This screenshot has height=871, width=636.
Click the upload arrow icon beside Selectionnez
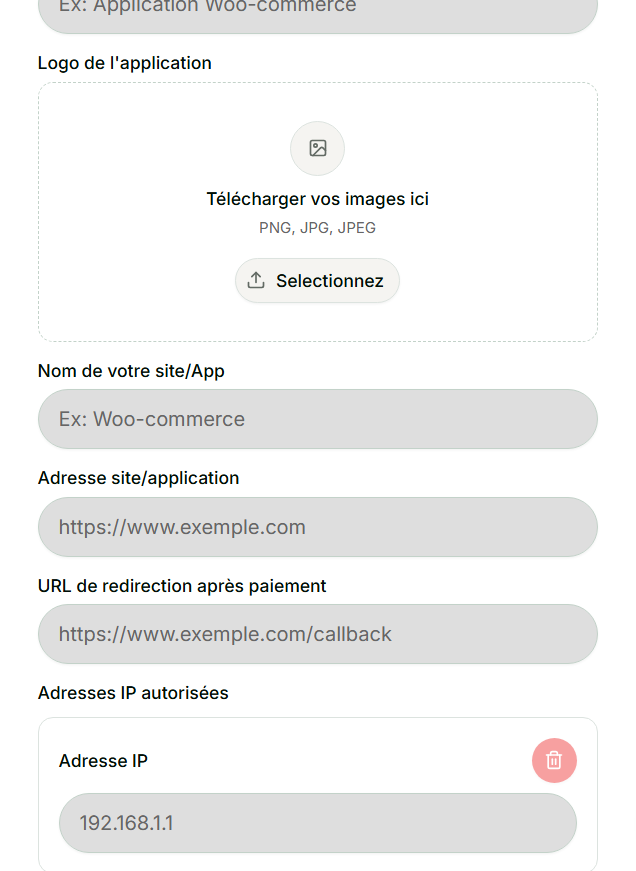(x=256, y=281)
